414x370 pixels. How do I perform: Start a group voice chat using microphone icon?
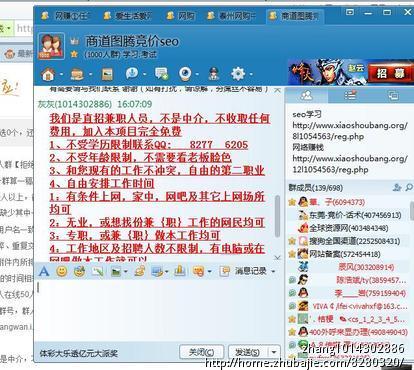pyautogui.click(x=132, y=73)
